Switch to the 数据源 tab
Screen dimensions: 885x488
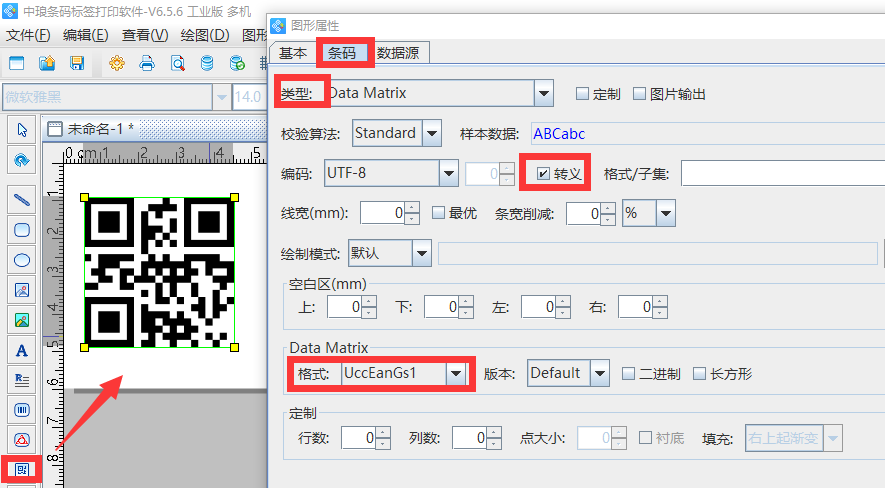[x=398, y=53]
